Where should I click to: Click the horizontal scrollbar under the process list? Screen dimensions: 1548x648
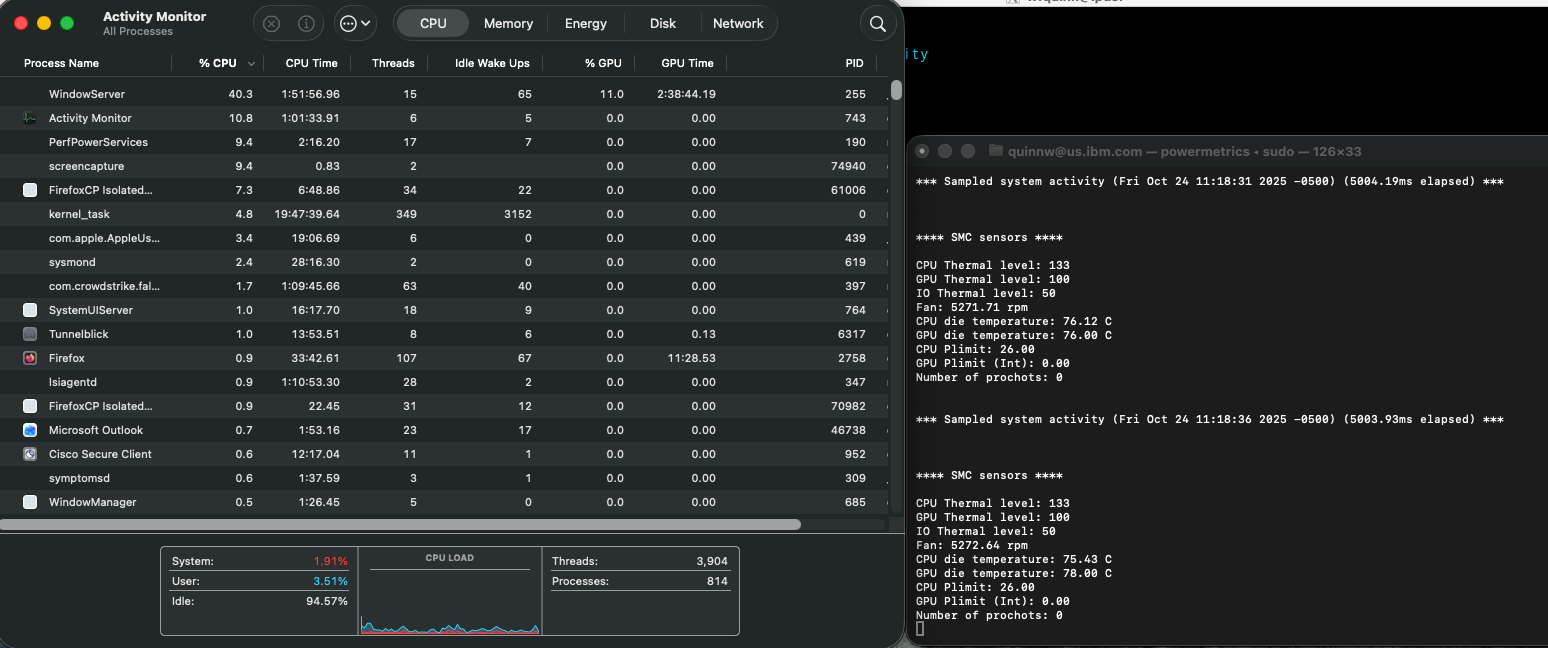[400, 524]
